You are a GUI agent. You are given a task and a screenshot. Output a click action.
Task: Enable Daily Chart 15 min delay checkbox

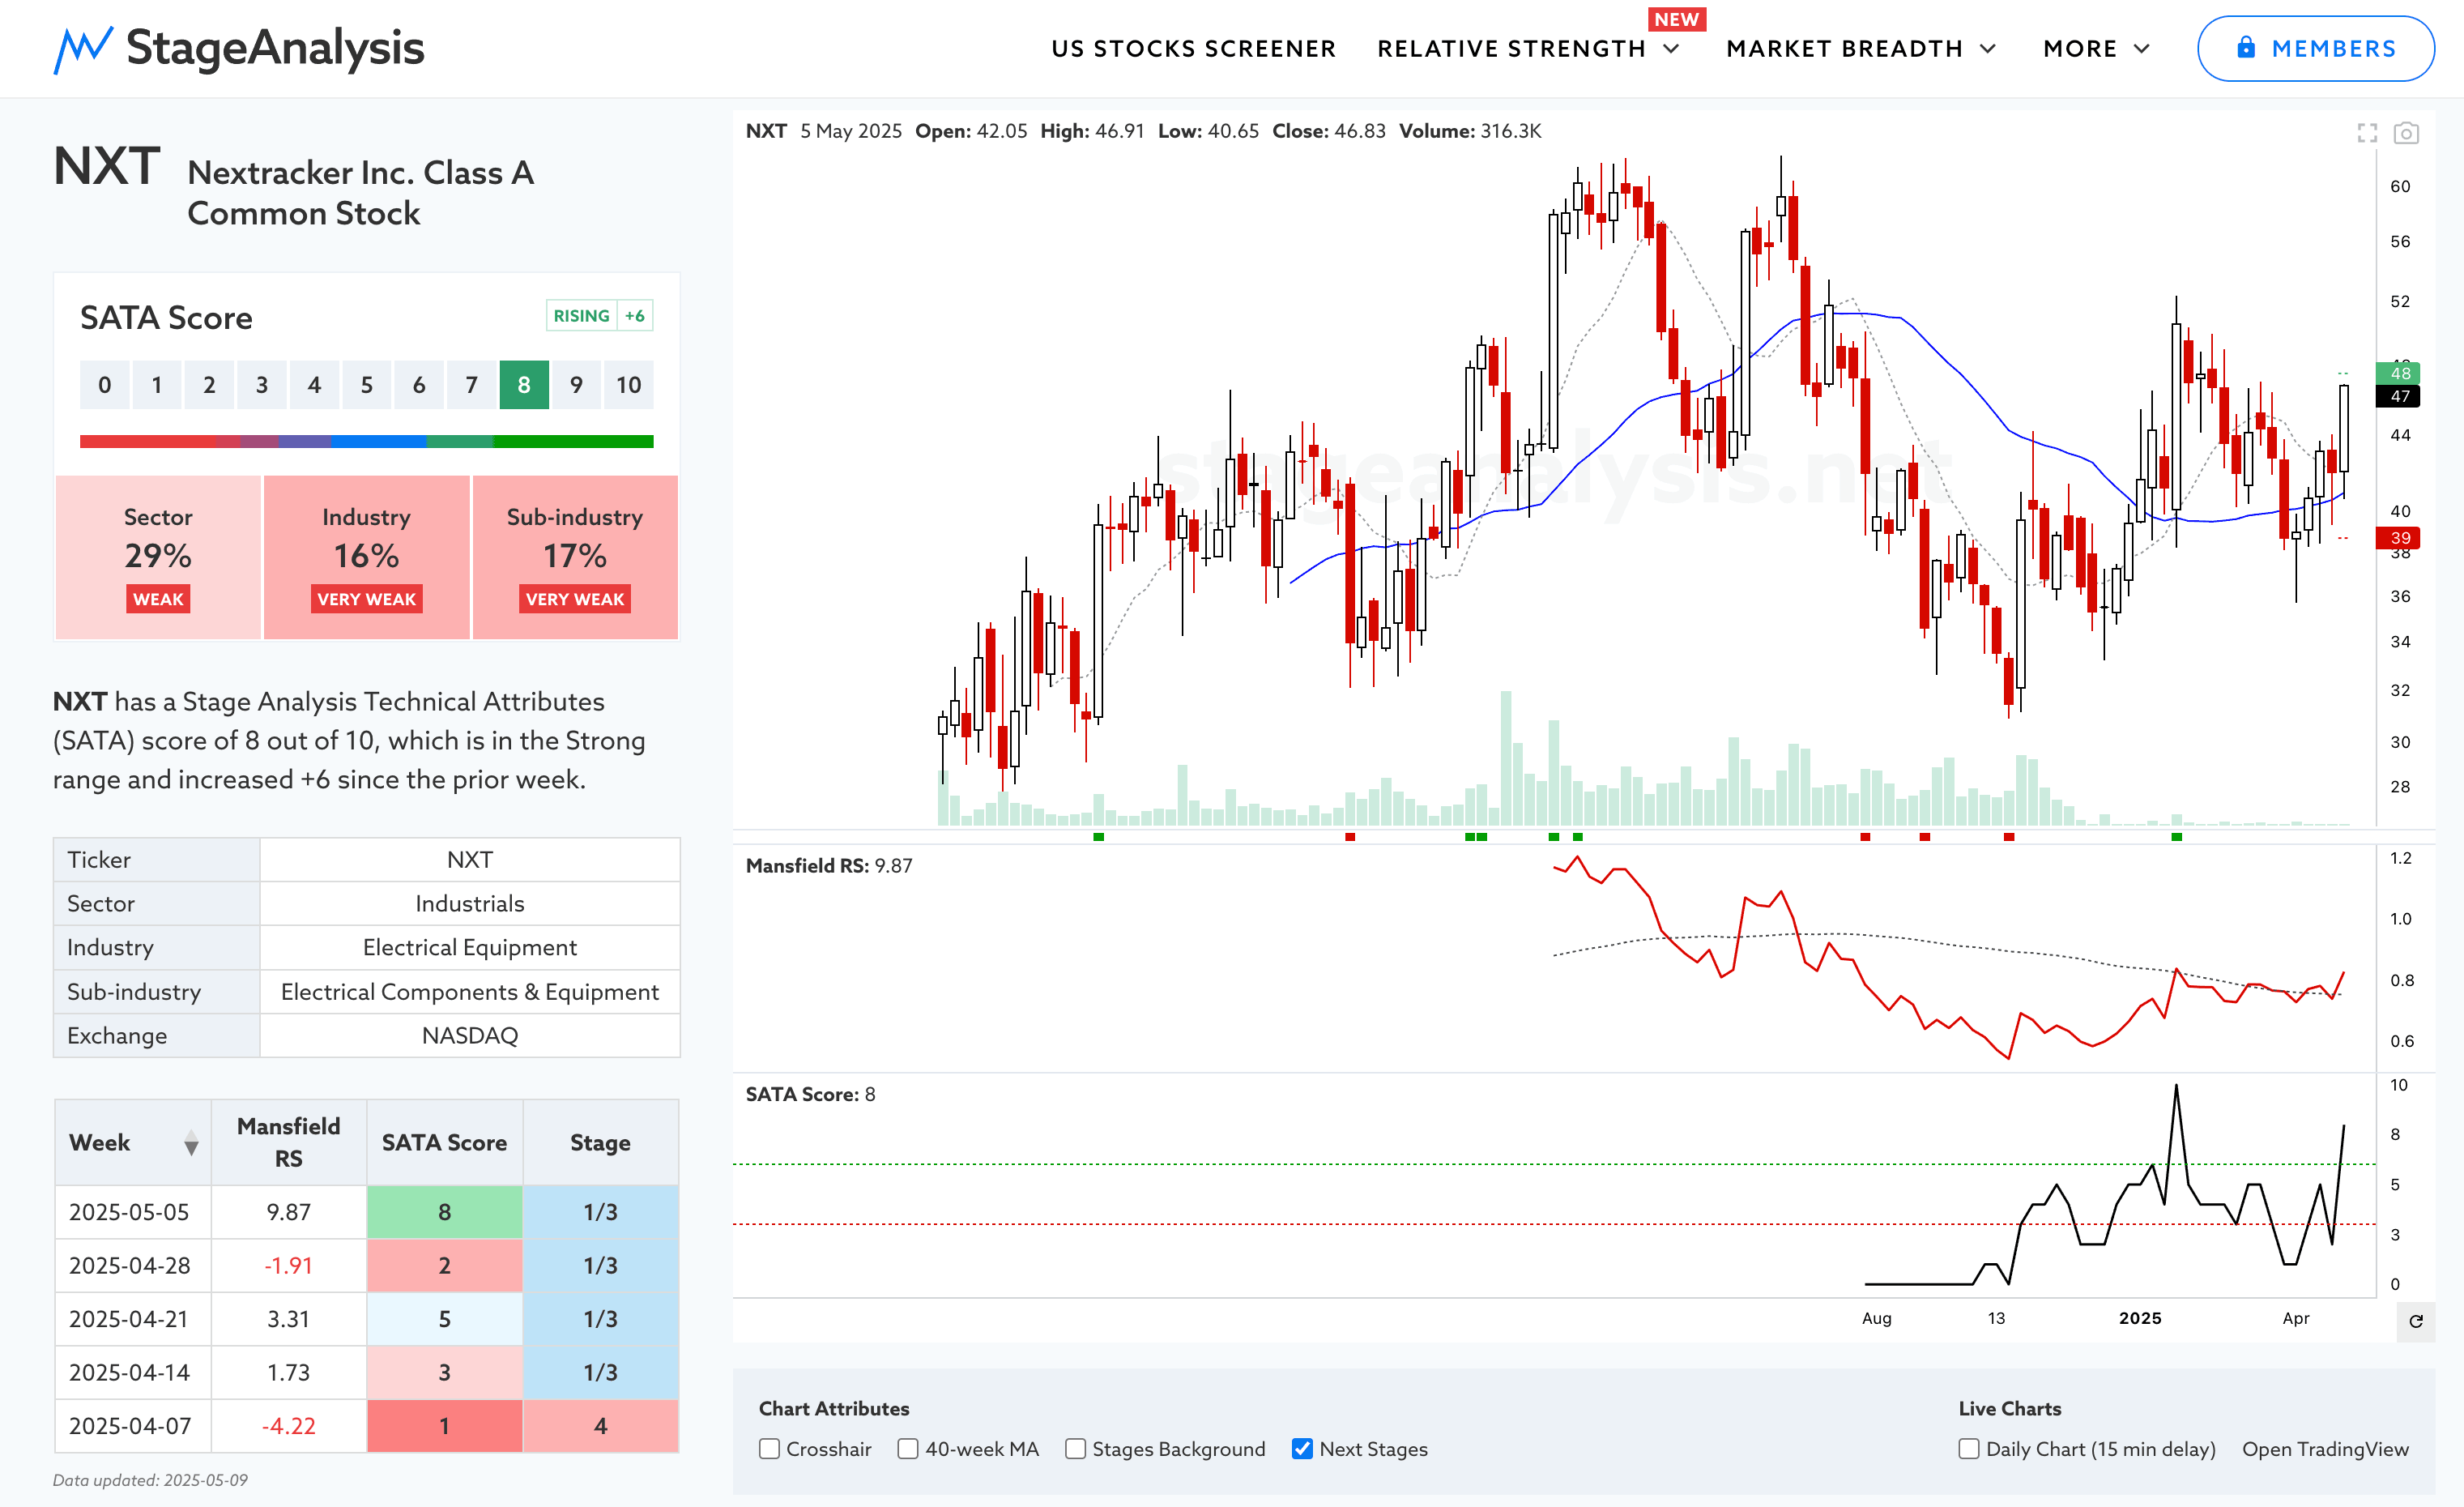click(1968, 1449)
